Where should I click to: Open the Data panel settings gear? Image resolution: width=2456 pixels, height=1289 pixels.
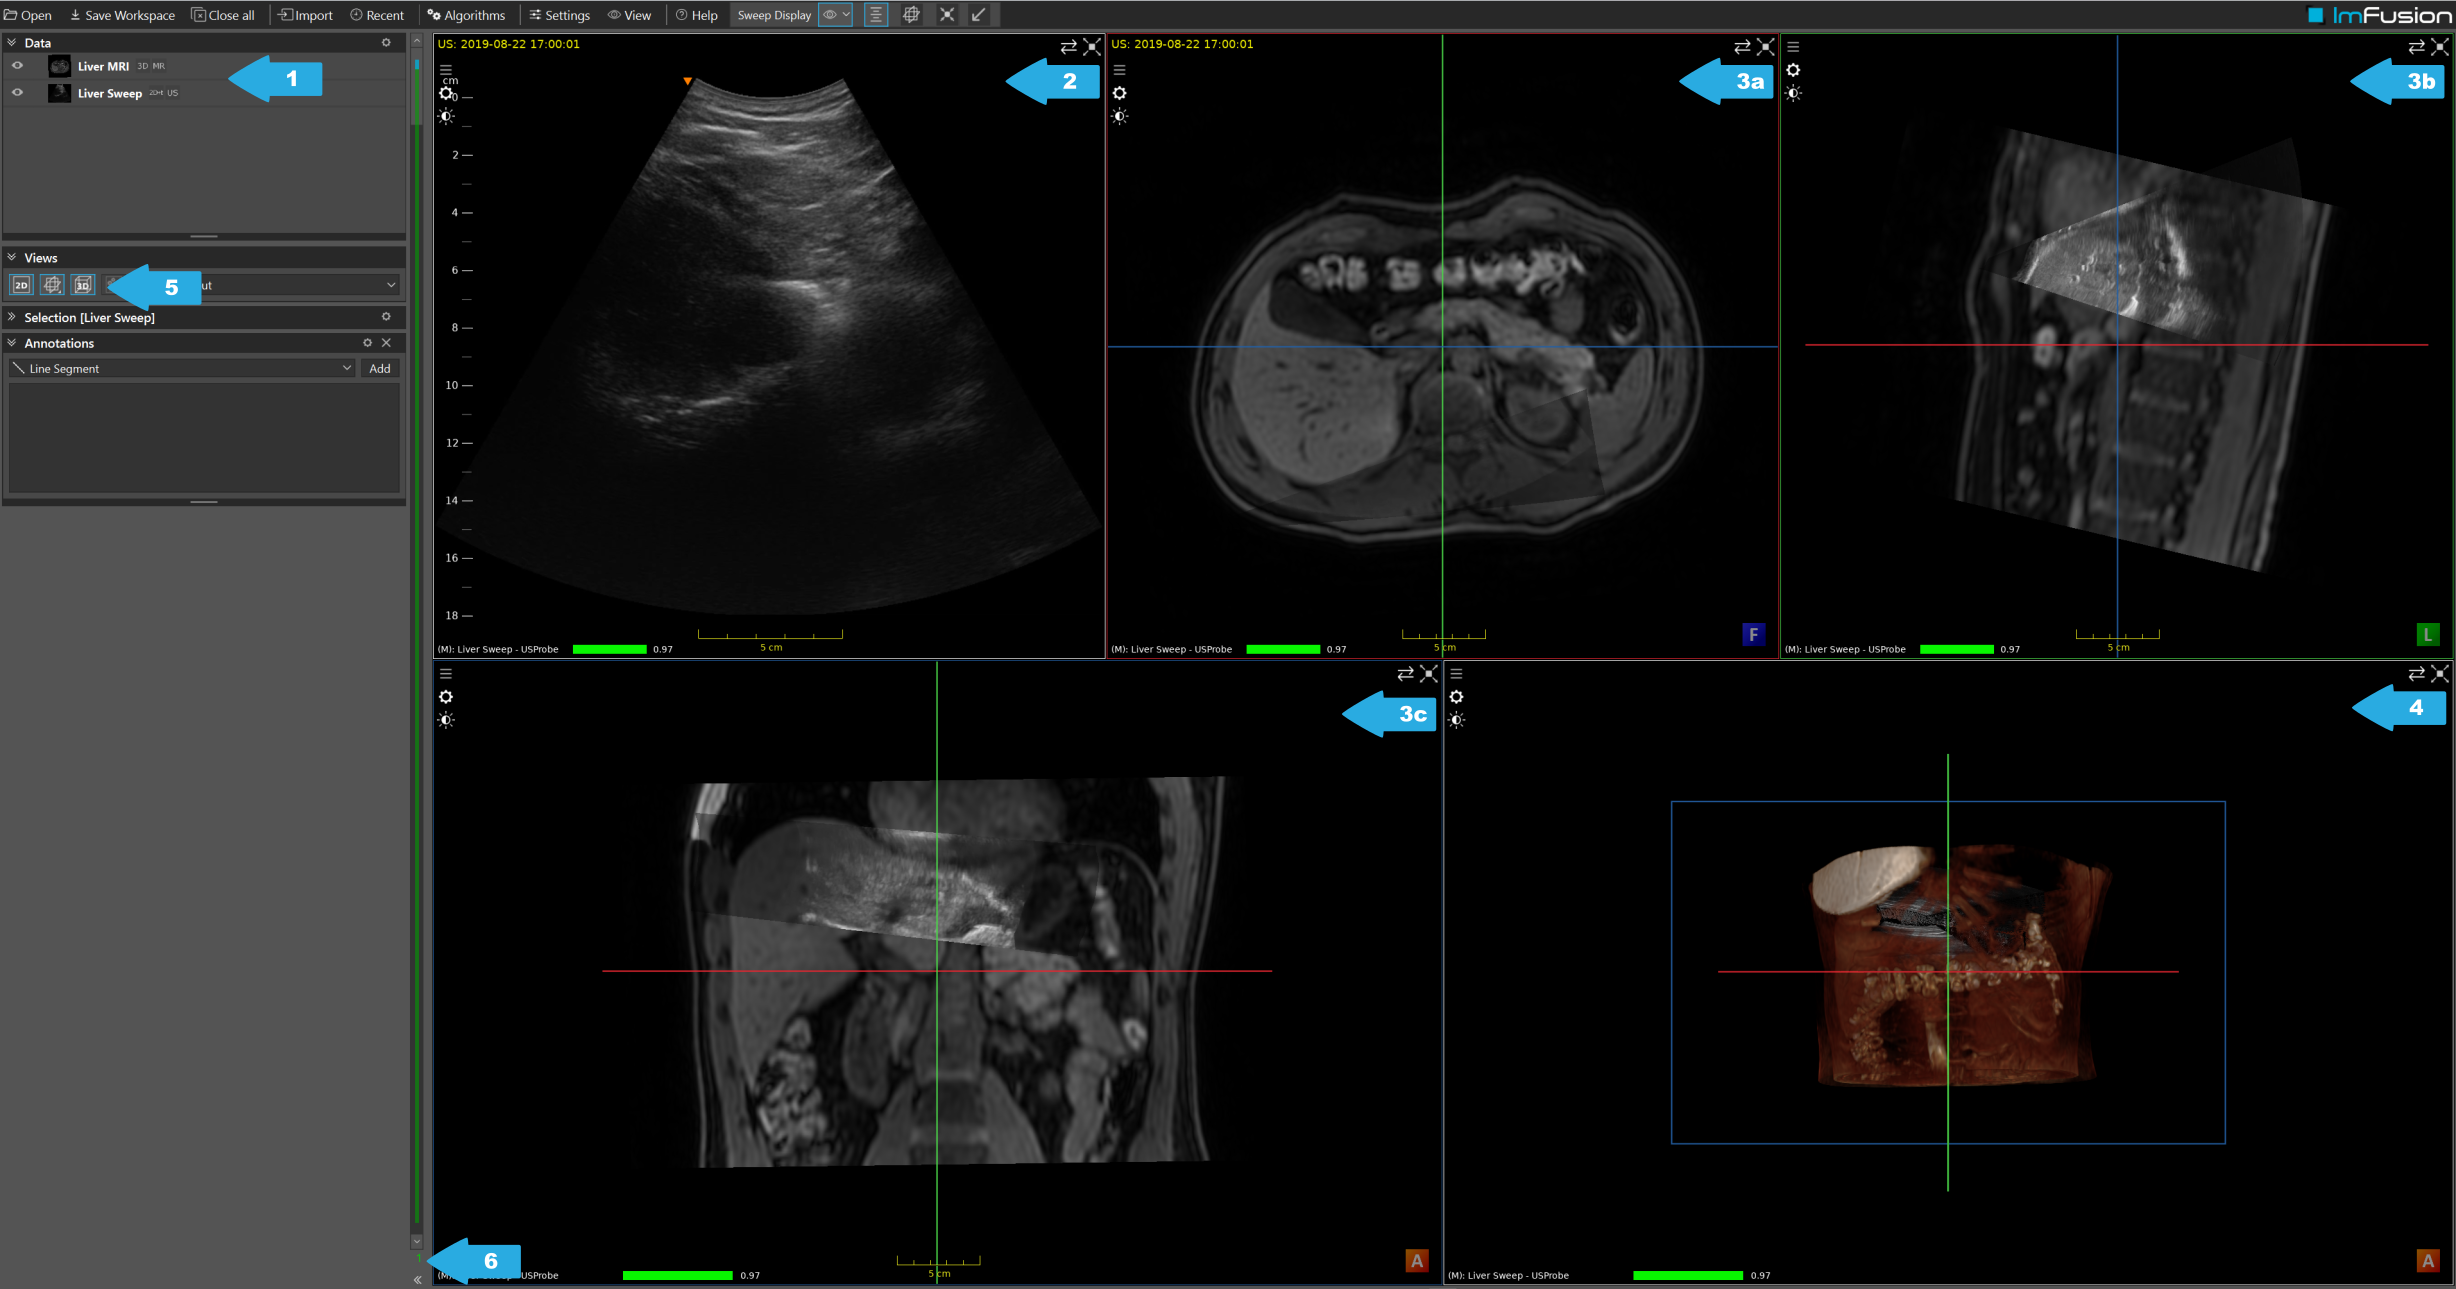tap(386, 42)
